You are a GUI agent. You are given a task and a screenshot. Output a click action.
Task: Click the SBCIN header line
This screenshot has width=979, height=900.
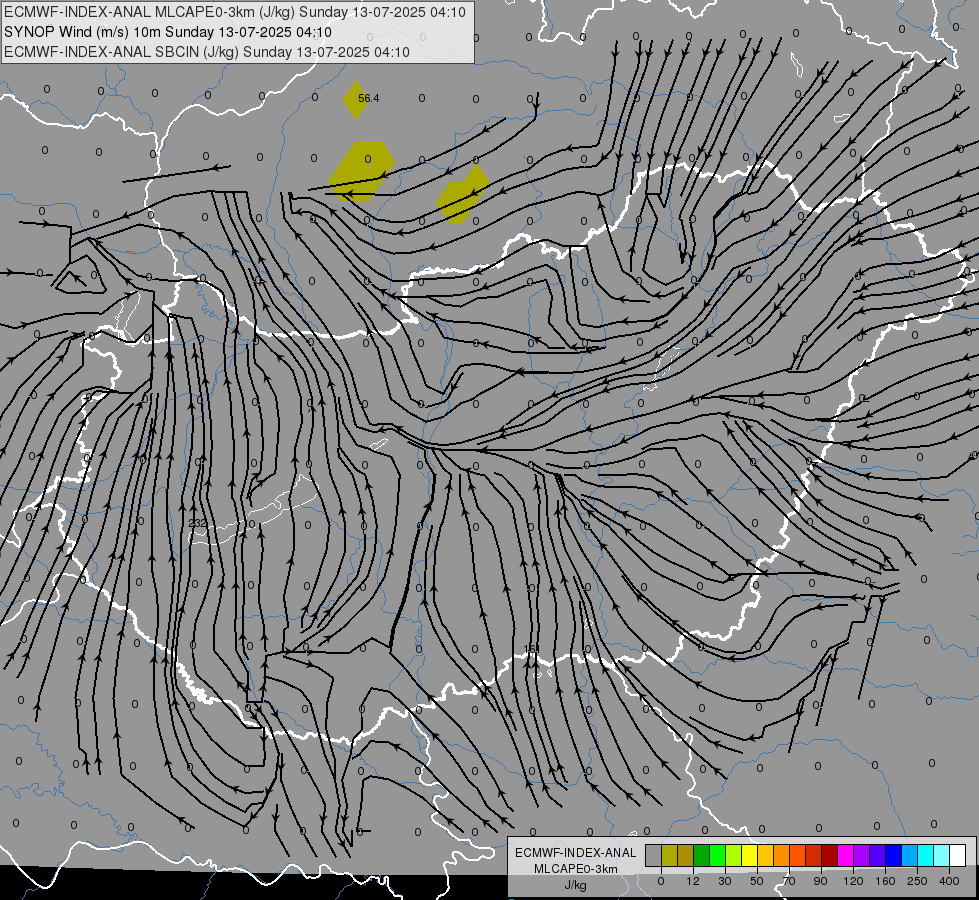[x=207, y=52]
